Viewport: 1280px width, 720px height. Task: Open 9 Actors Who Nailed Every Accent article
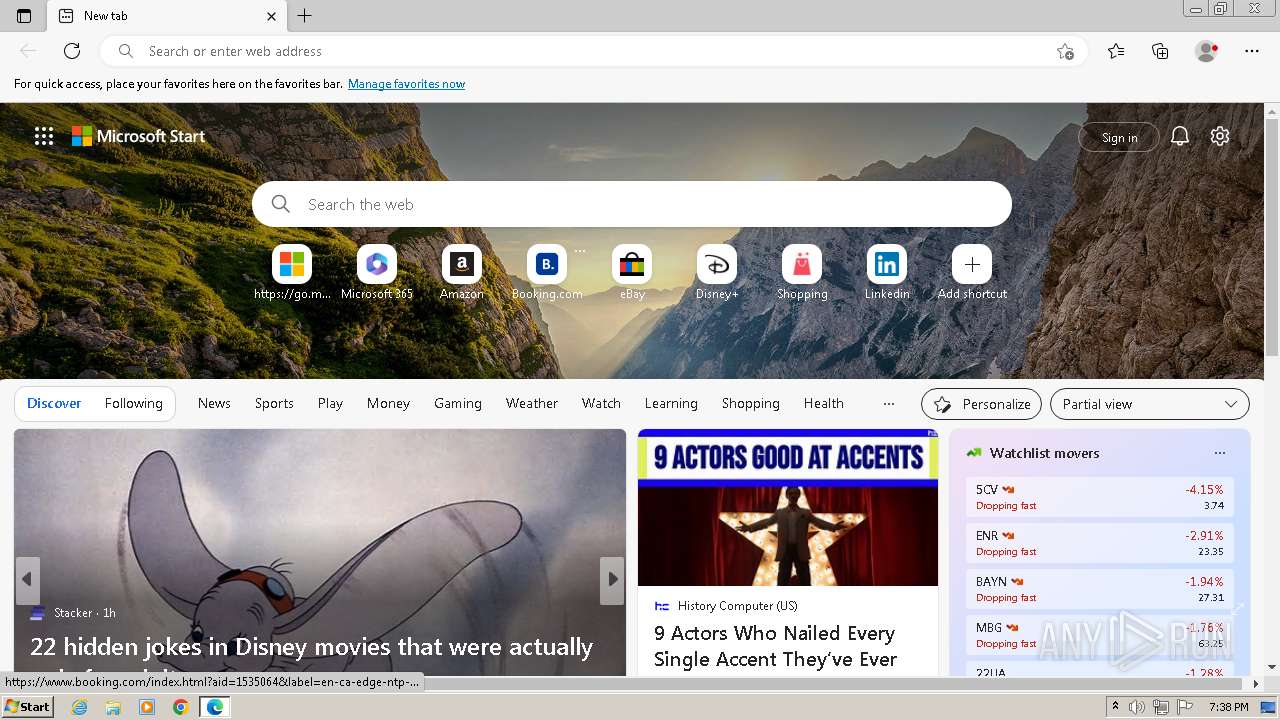[x=776, y=646]
